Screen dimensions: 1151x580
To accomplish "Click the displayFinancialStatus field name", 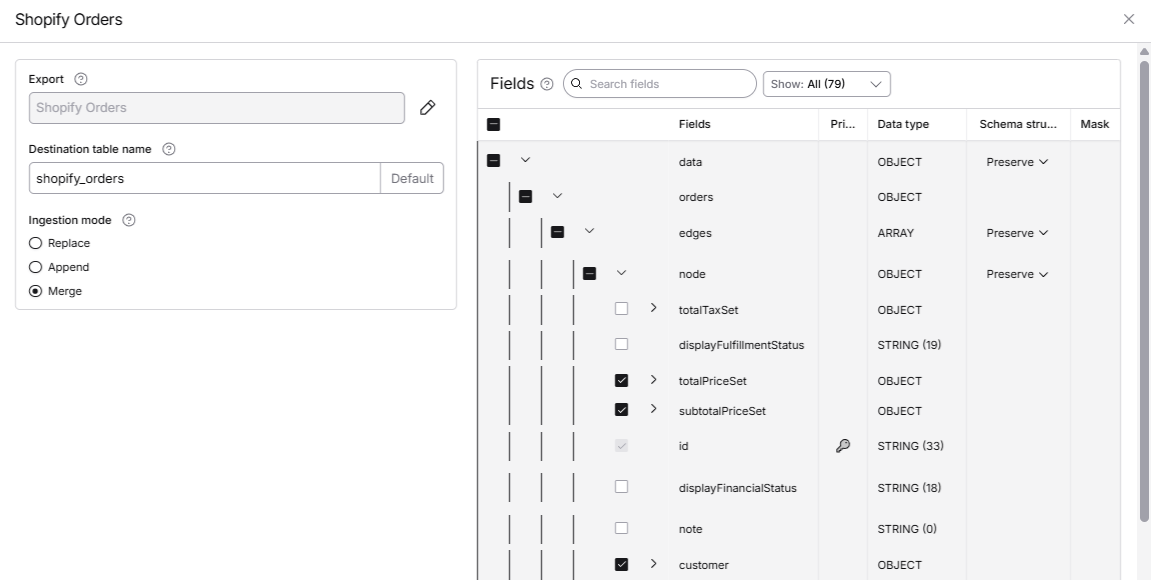I will [738, 488].
